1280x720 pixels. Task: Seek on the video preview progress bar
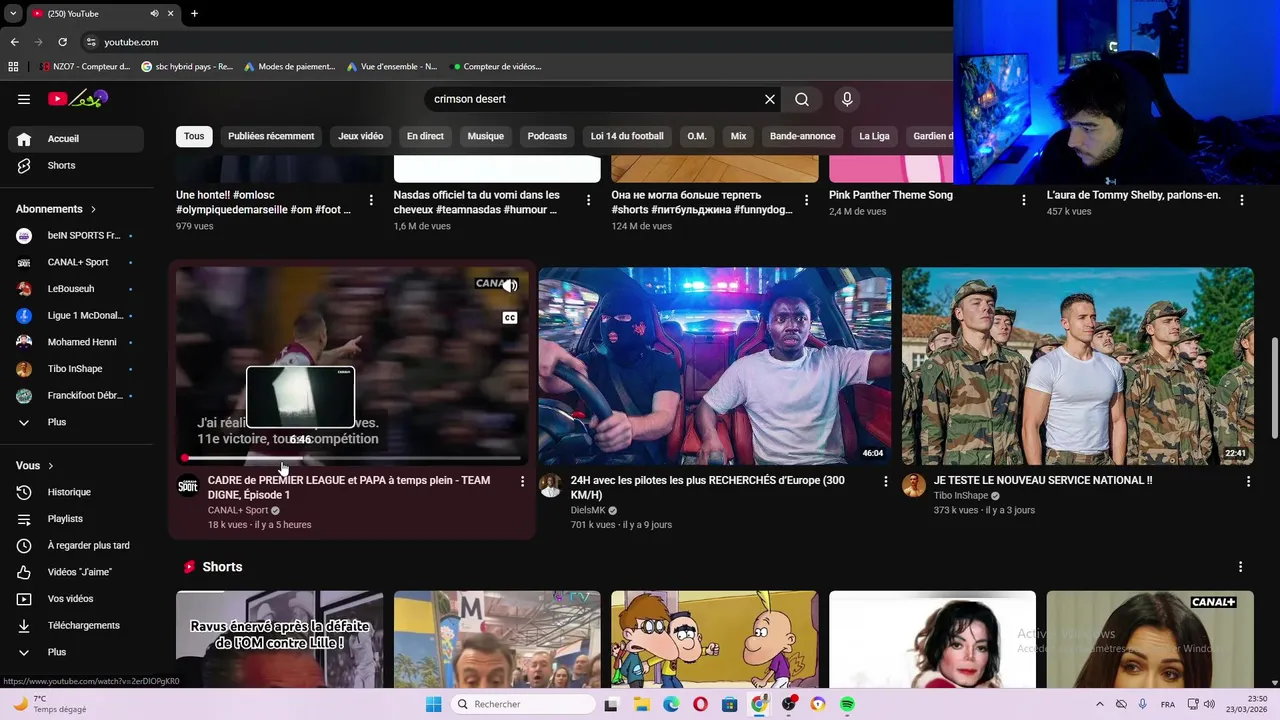click(x=352, y=458)
